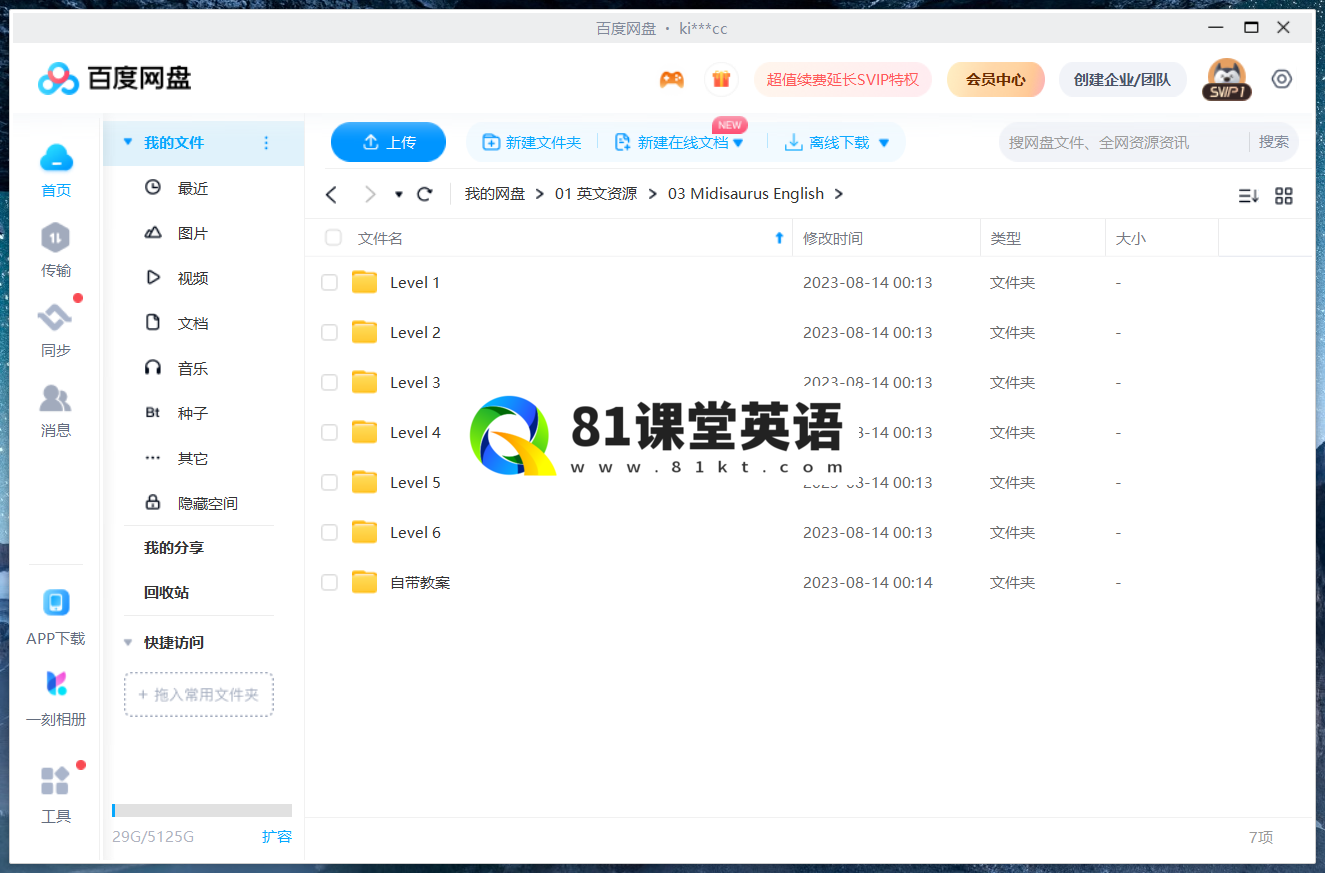Check the Level 3 row checkbox

pyautogui.click(x=329, y=383)
